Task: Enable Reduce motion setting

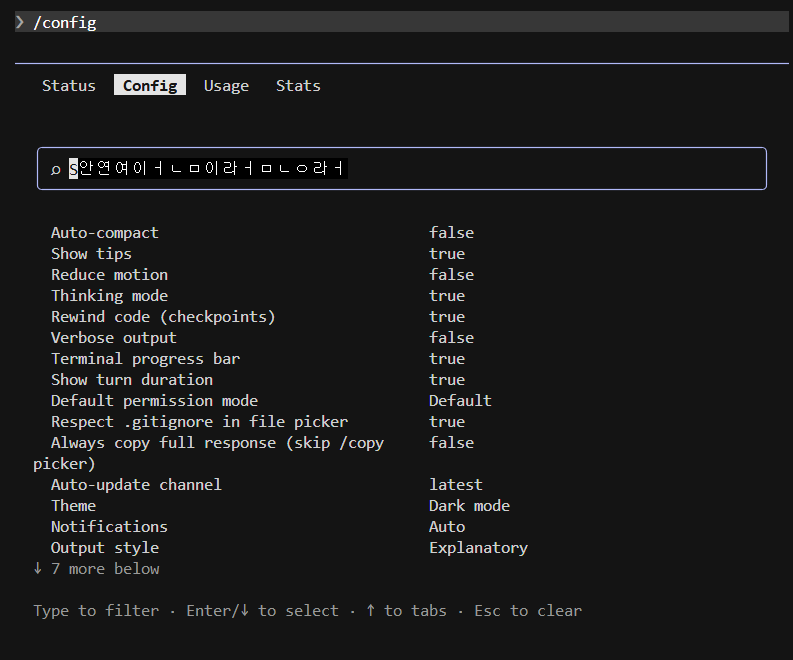Action: click(109, 275)
